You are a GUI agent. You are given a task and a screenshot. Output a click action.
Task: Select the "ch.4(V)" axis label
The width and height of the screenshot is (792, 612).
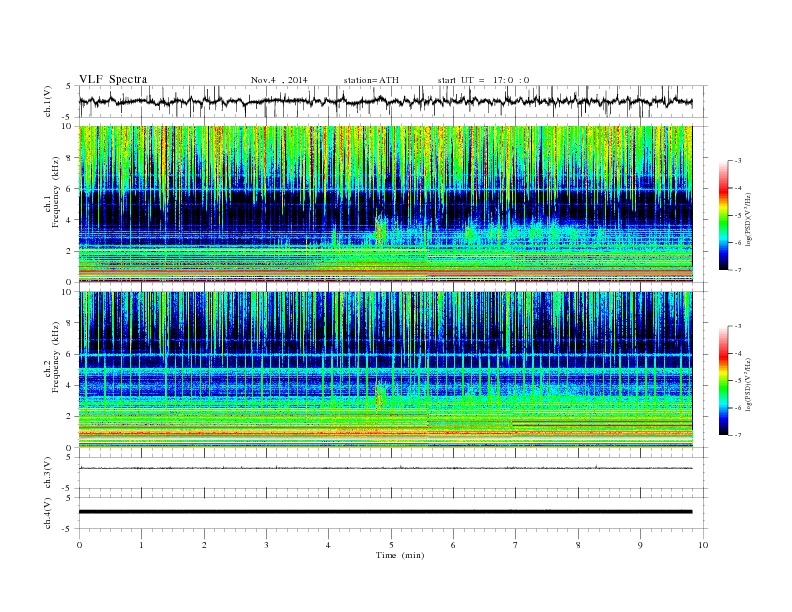pos(48,513)
